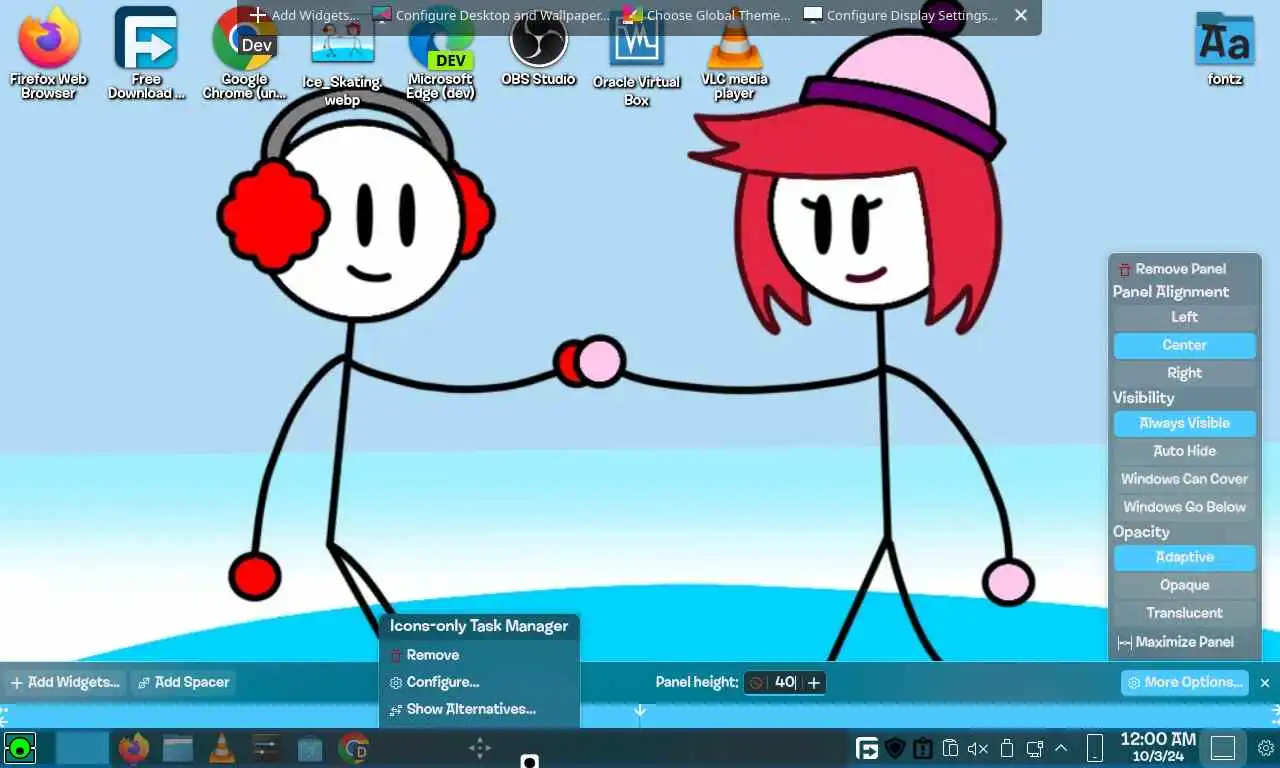Screen dimensions: 1280x768
Task: Launch Free Download Manager desktop icon
Action: coord(146,53)
